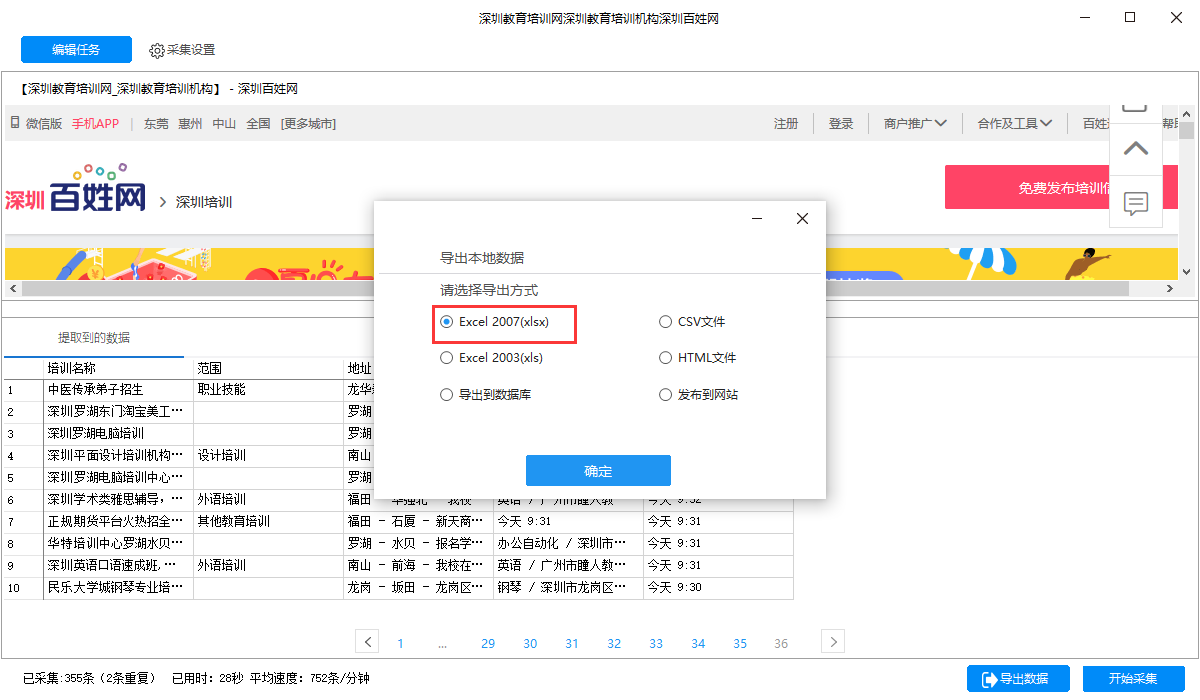Expand 合作及工具 dropdown menu

(1015, 124)
